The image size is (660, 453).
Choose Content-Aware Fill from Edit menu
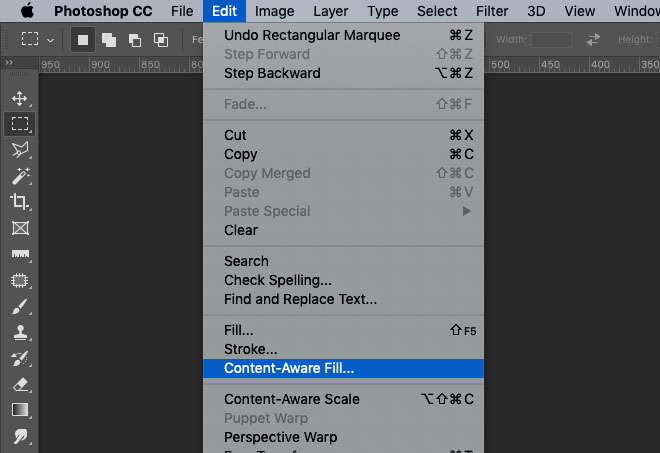coord(289,368)
